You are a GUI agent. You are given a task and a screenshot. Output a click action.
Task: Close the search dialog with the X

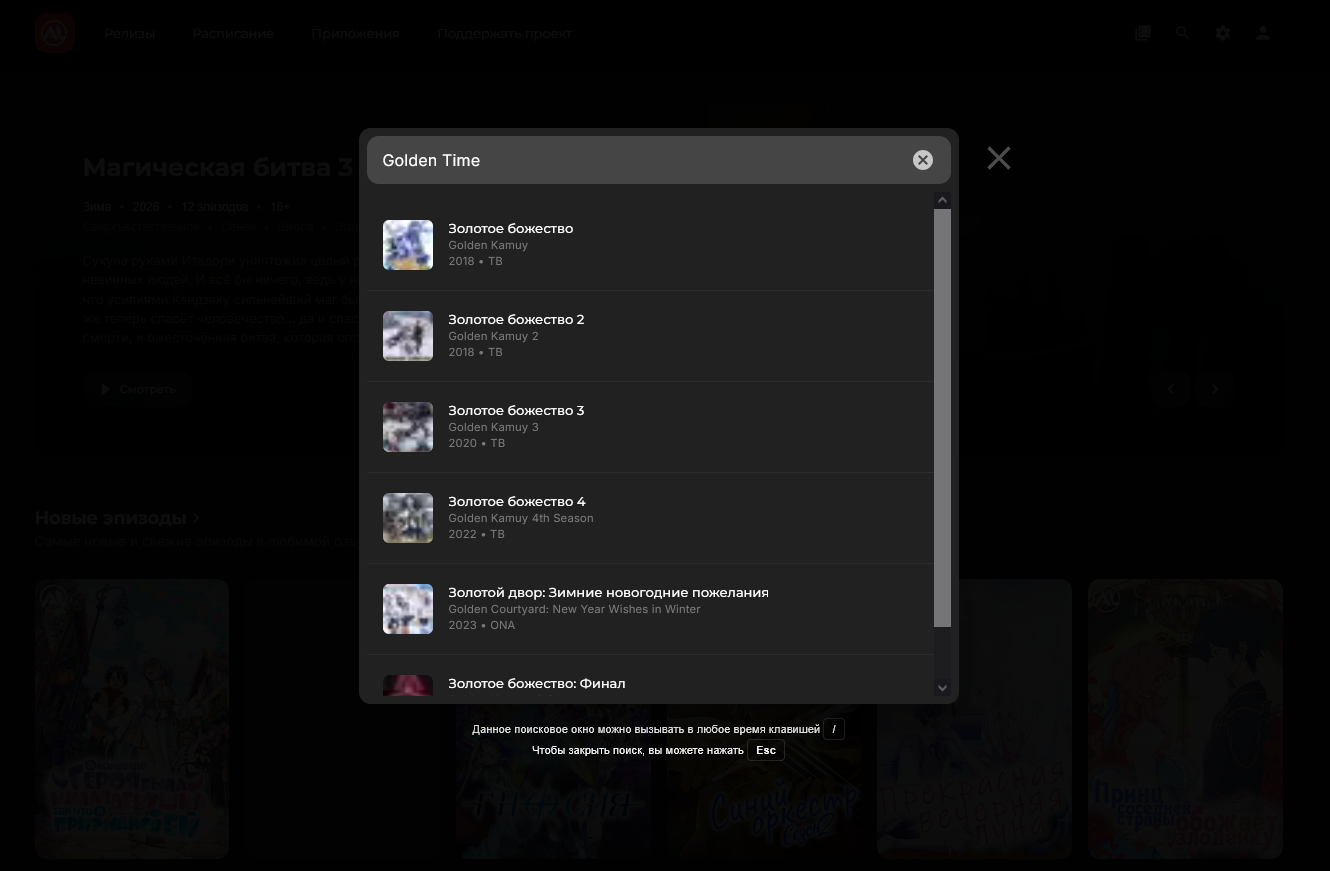[998, 158]
